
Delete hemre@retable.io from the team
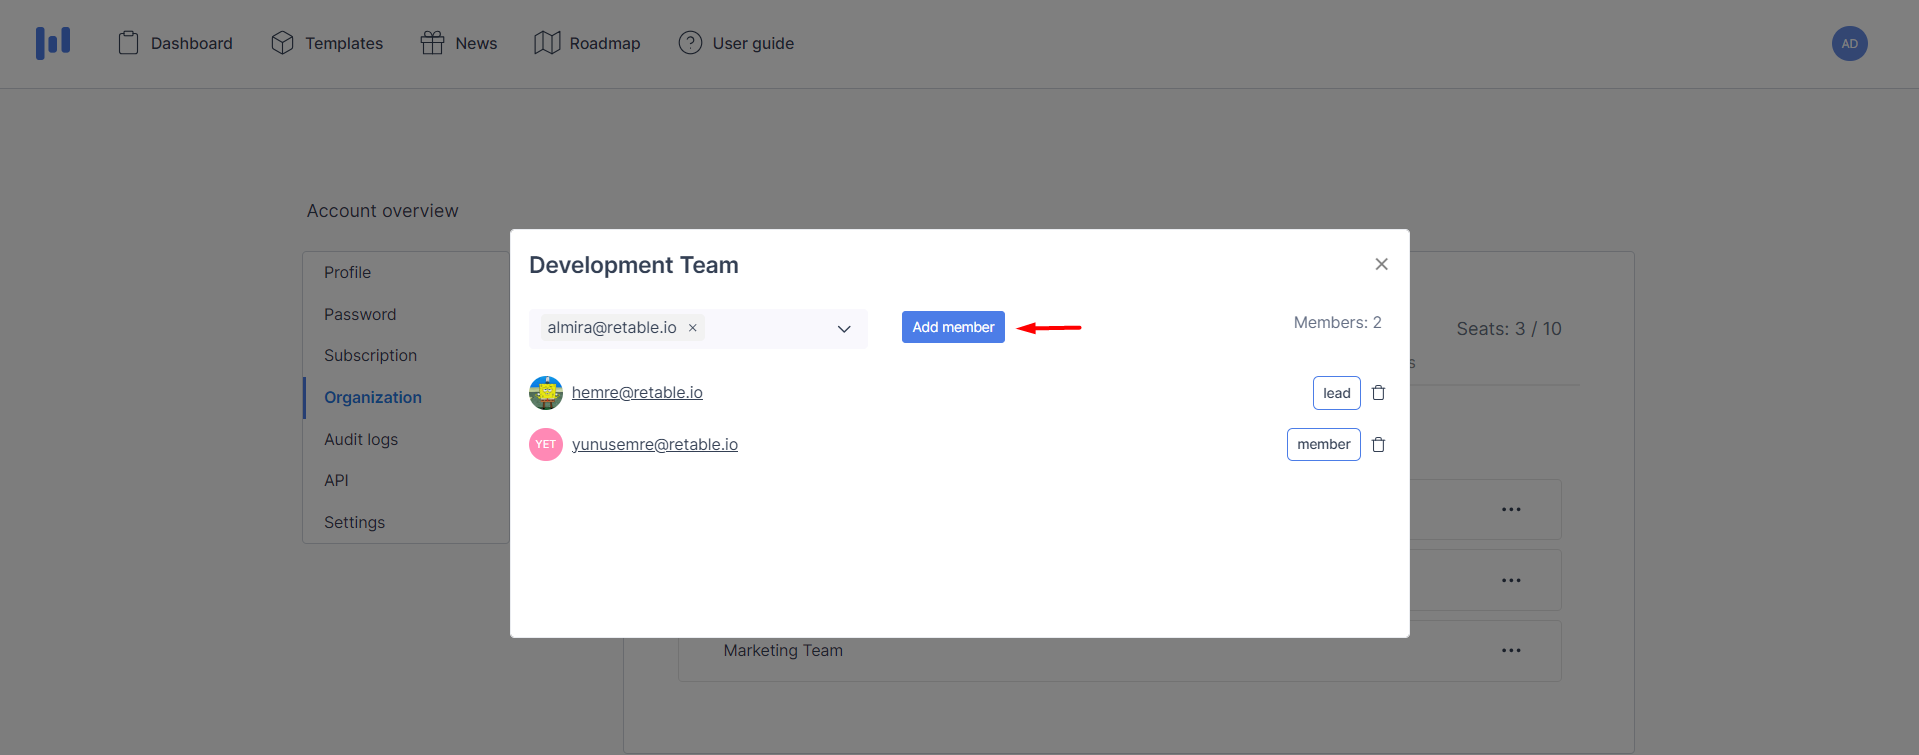[x=1378, y=393]
